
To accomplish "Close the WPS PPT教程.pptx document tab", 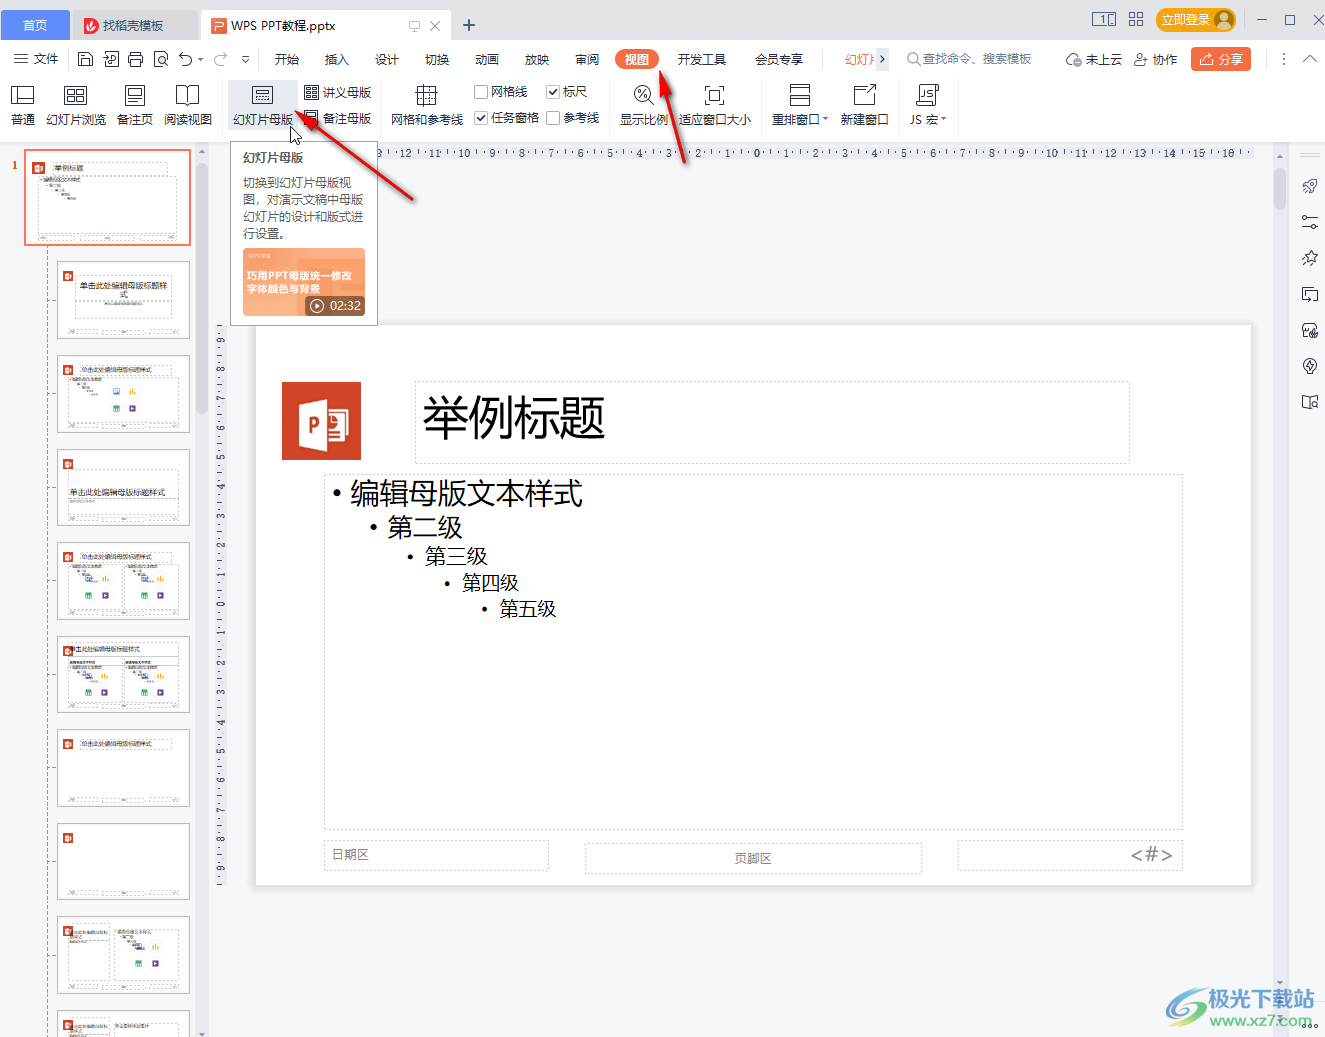I will pos(435,25).
